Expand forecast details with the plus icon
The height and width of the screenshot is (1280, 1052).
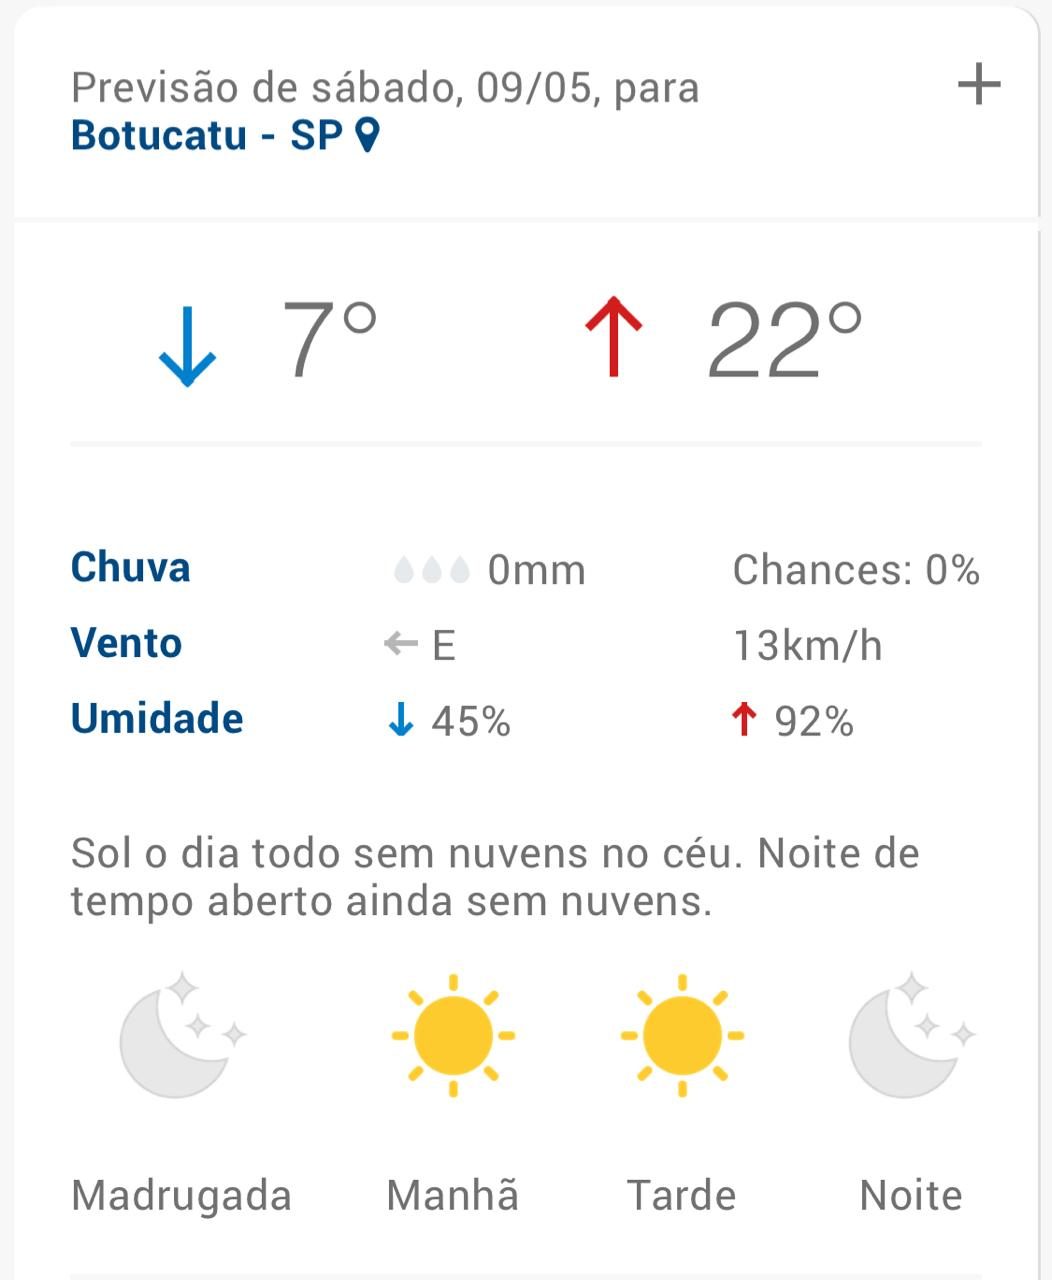click(979, 84)
